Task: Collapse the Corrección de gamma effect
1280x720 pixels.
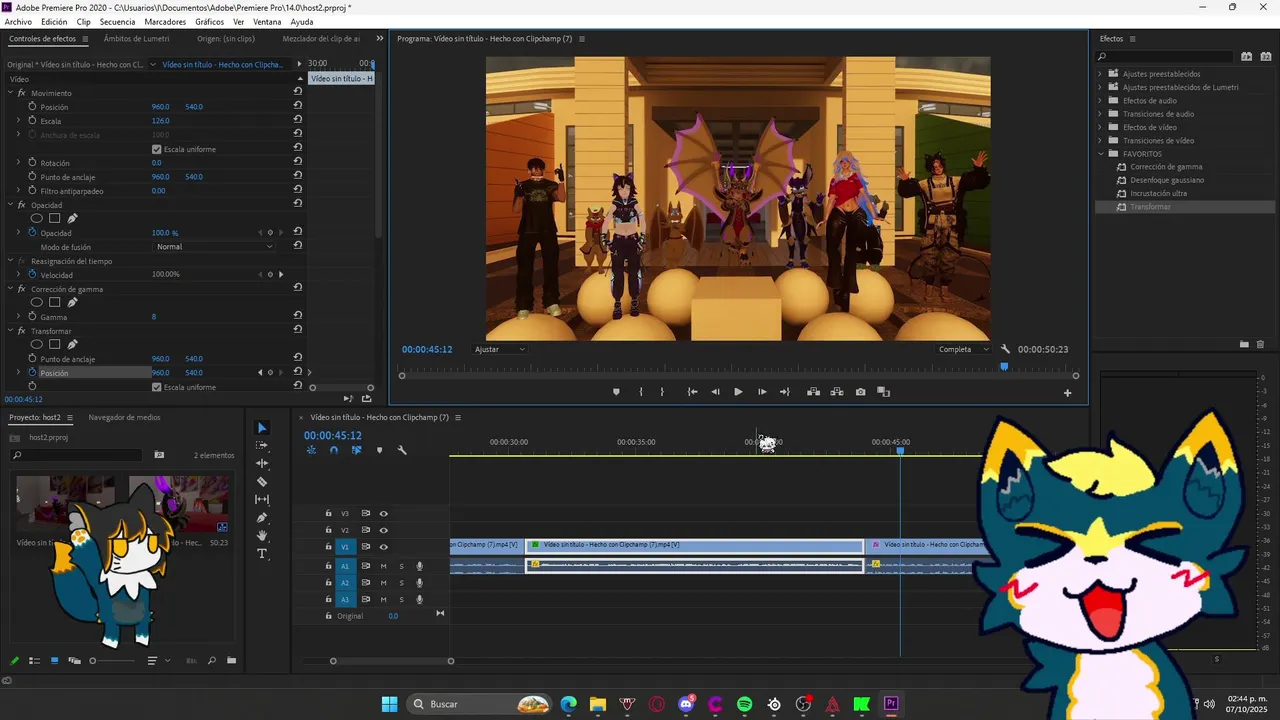Action: click(x=10, y=289)
